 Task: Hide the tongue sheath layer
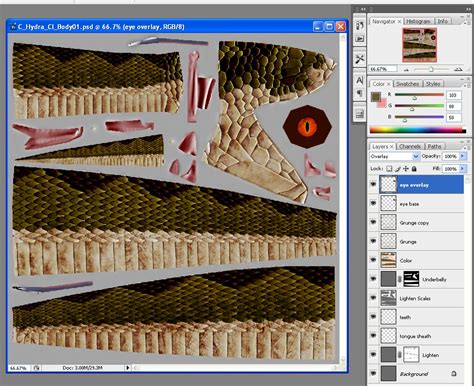tap(373, 336)
